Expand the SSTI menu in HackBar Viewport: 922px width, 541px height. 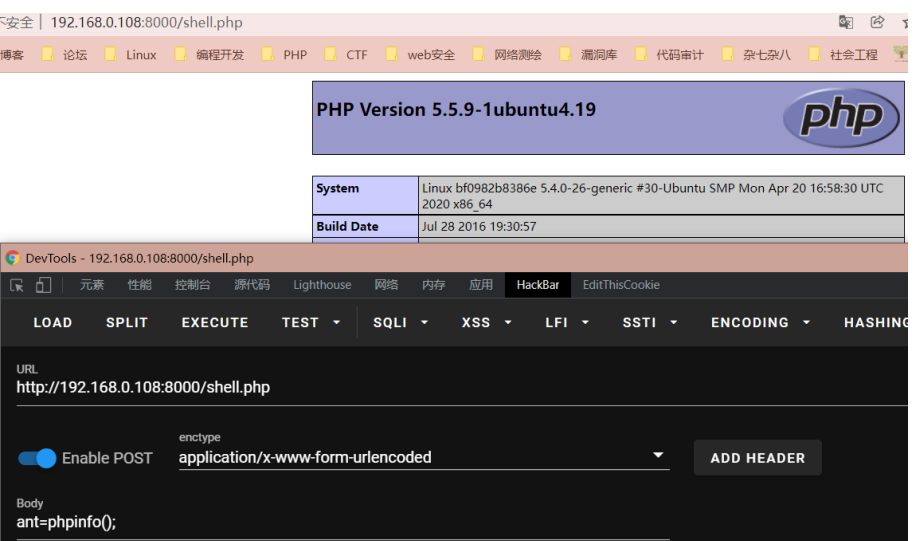pyautogui.click(x=650, y=322)
